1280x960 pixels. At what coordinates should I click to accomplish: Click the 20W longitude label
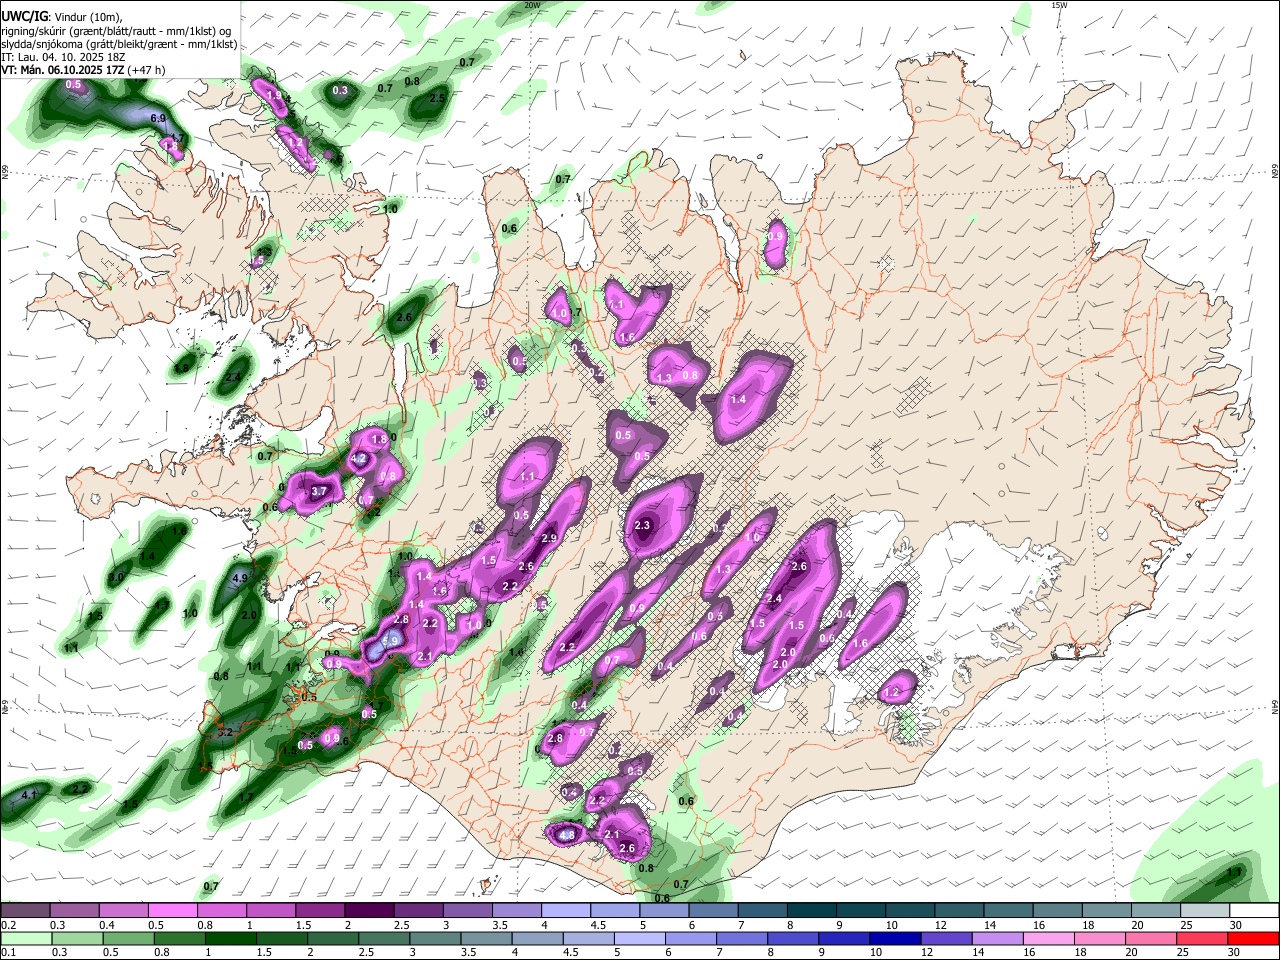pyautogui.click(x=532, y=5)
